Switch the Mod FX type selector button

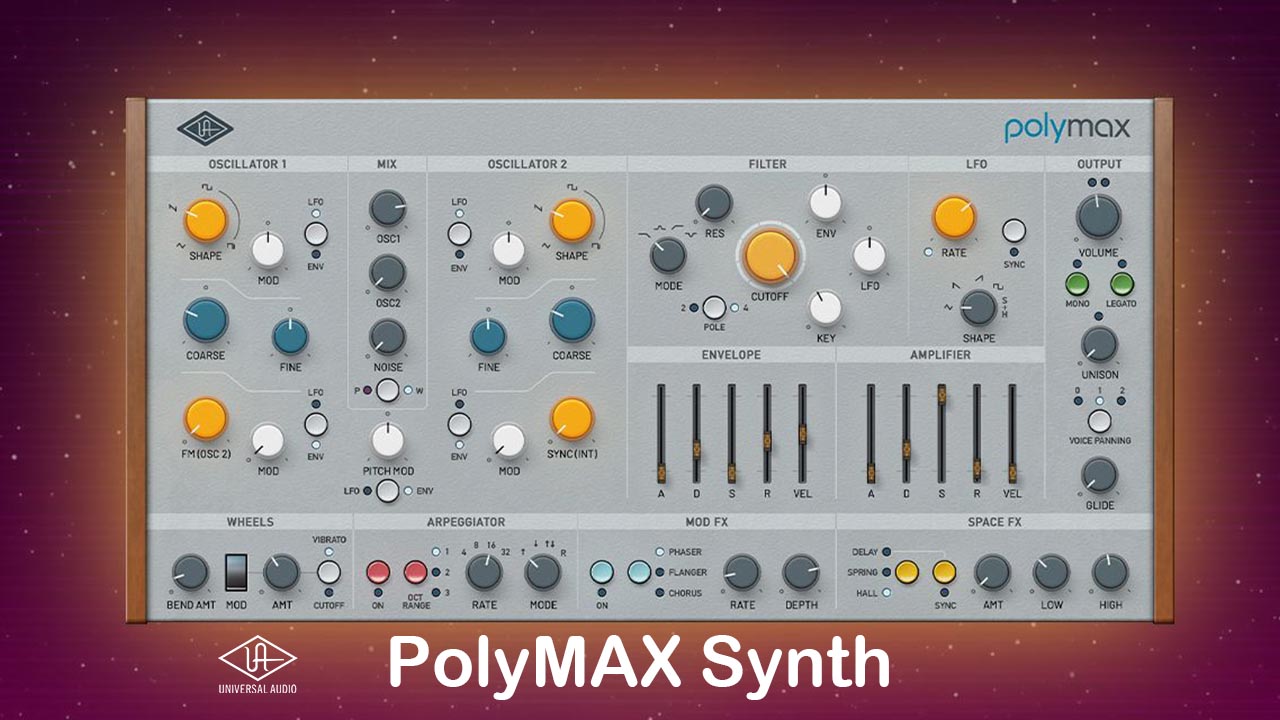coord(639,572)
